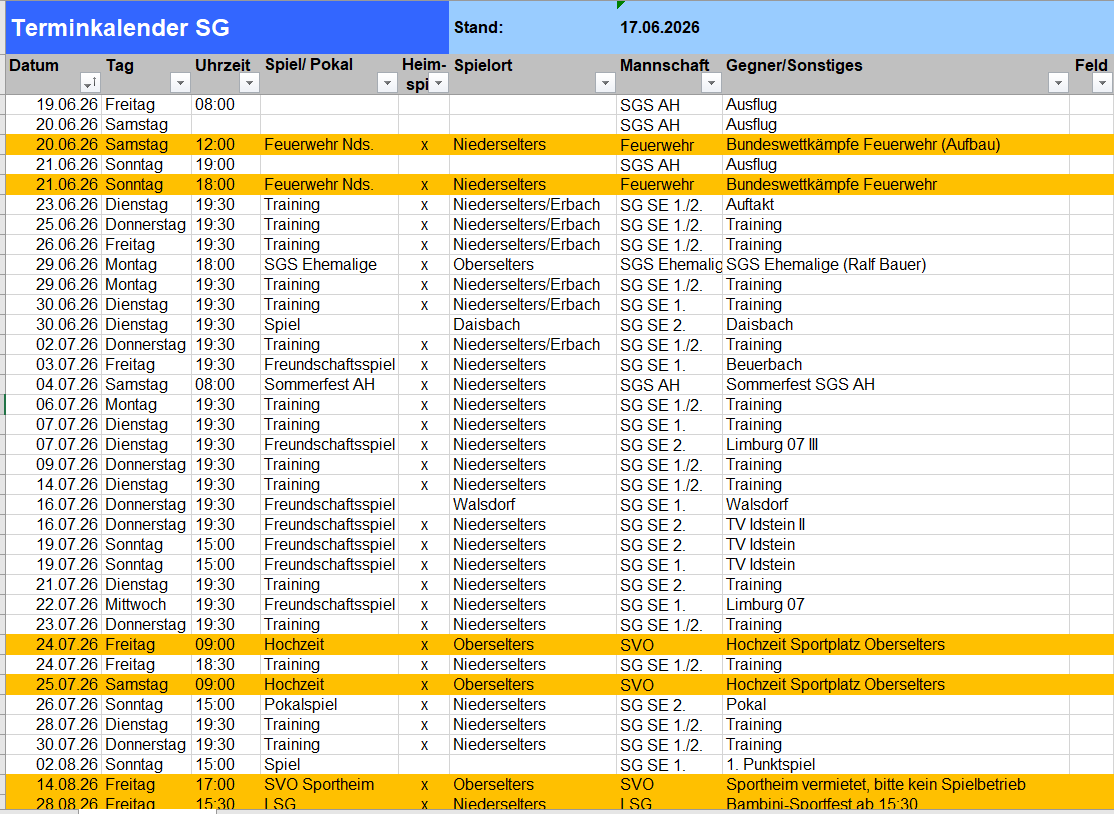Select the 'Mannschaft' column header cell
This screenshot has width=1114, height=814.
tap(669, 74)
